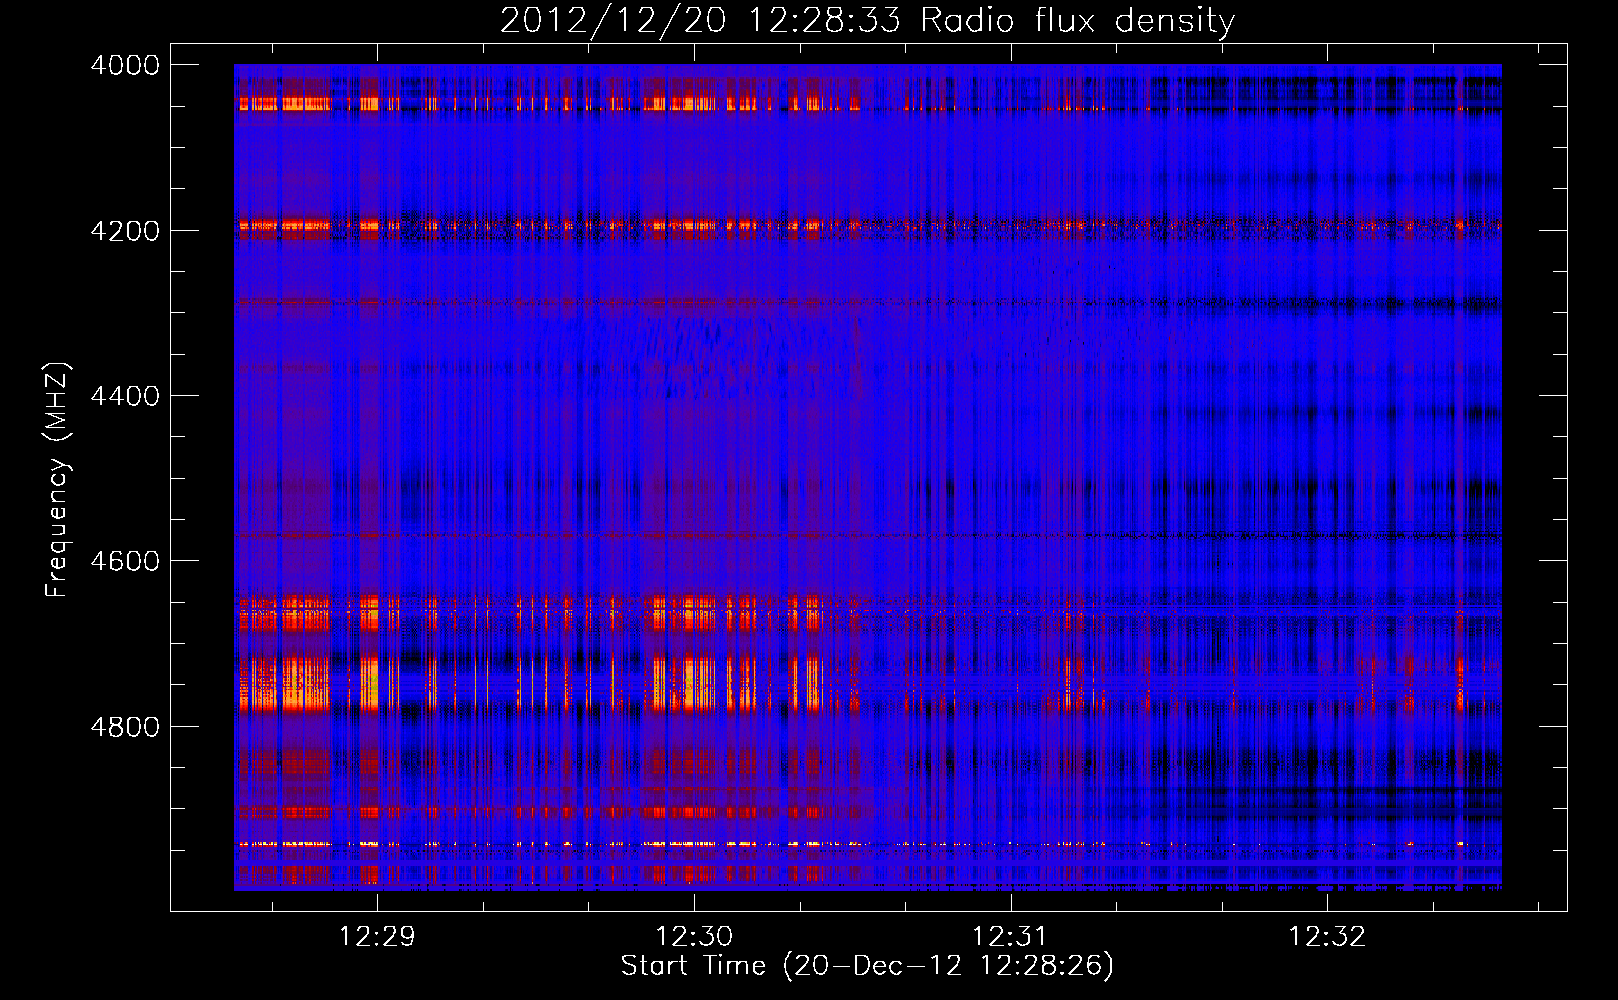
Task: Click the 12:29 time tick label
Action: (377, 936)
